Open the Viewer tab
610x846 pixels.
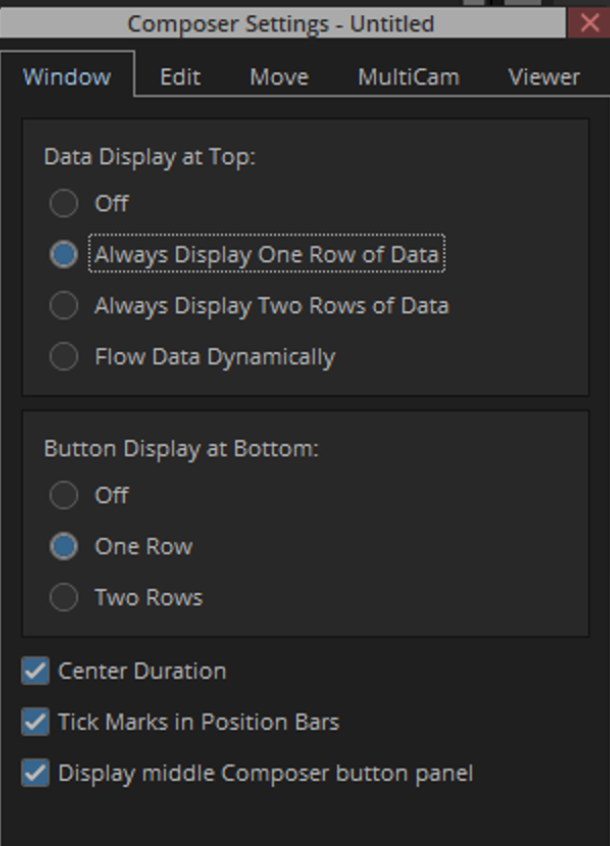click(543, 77)
